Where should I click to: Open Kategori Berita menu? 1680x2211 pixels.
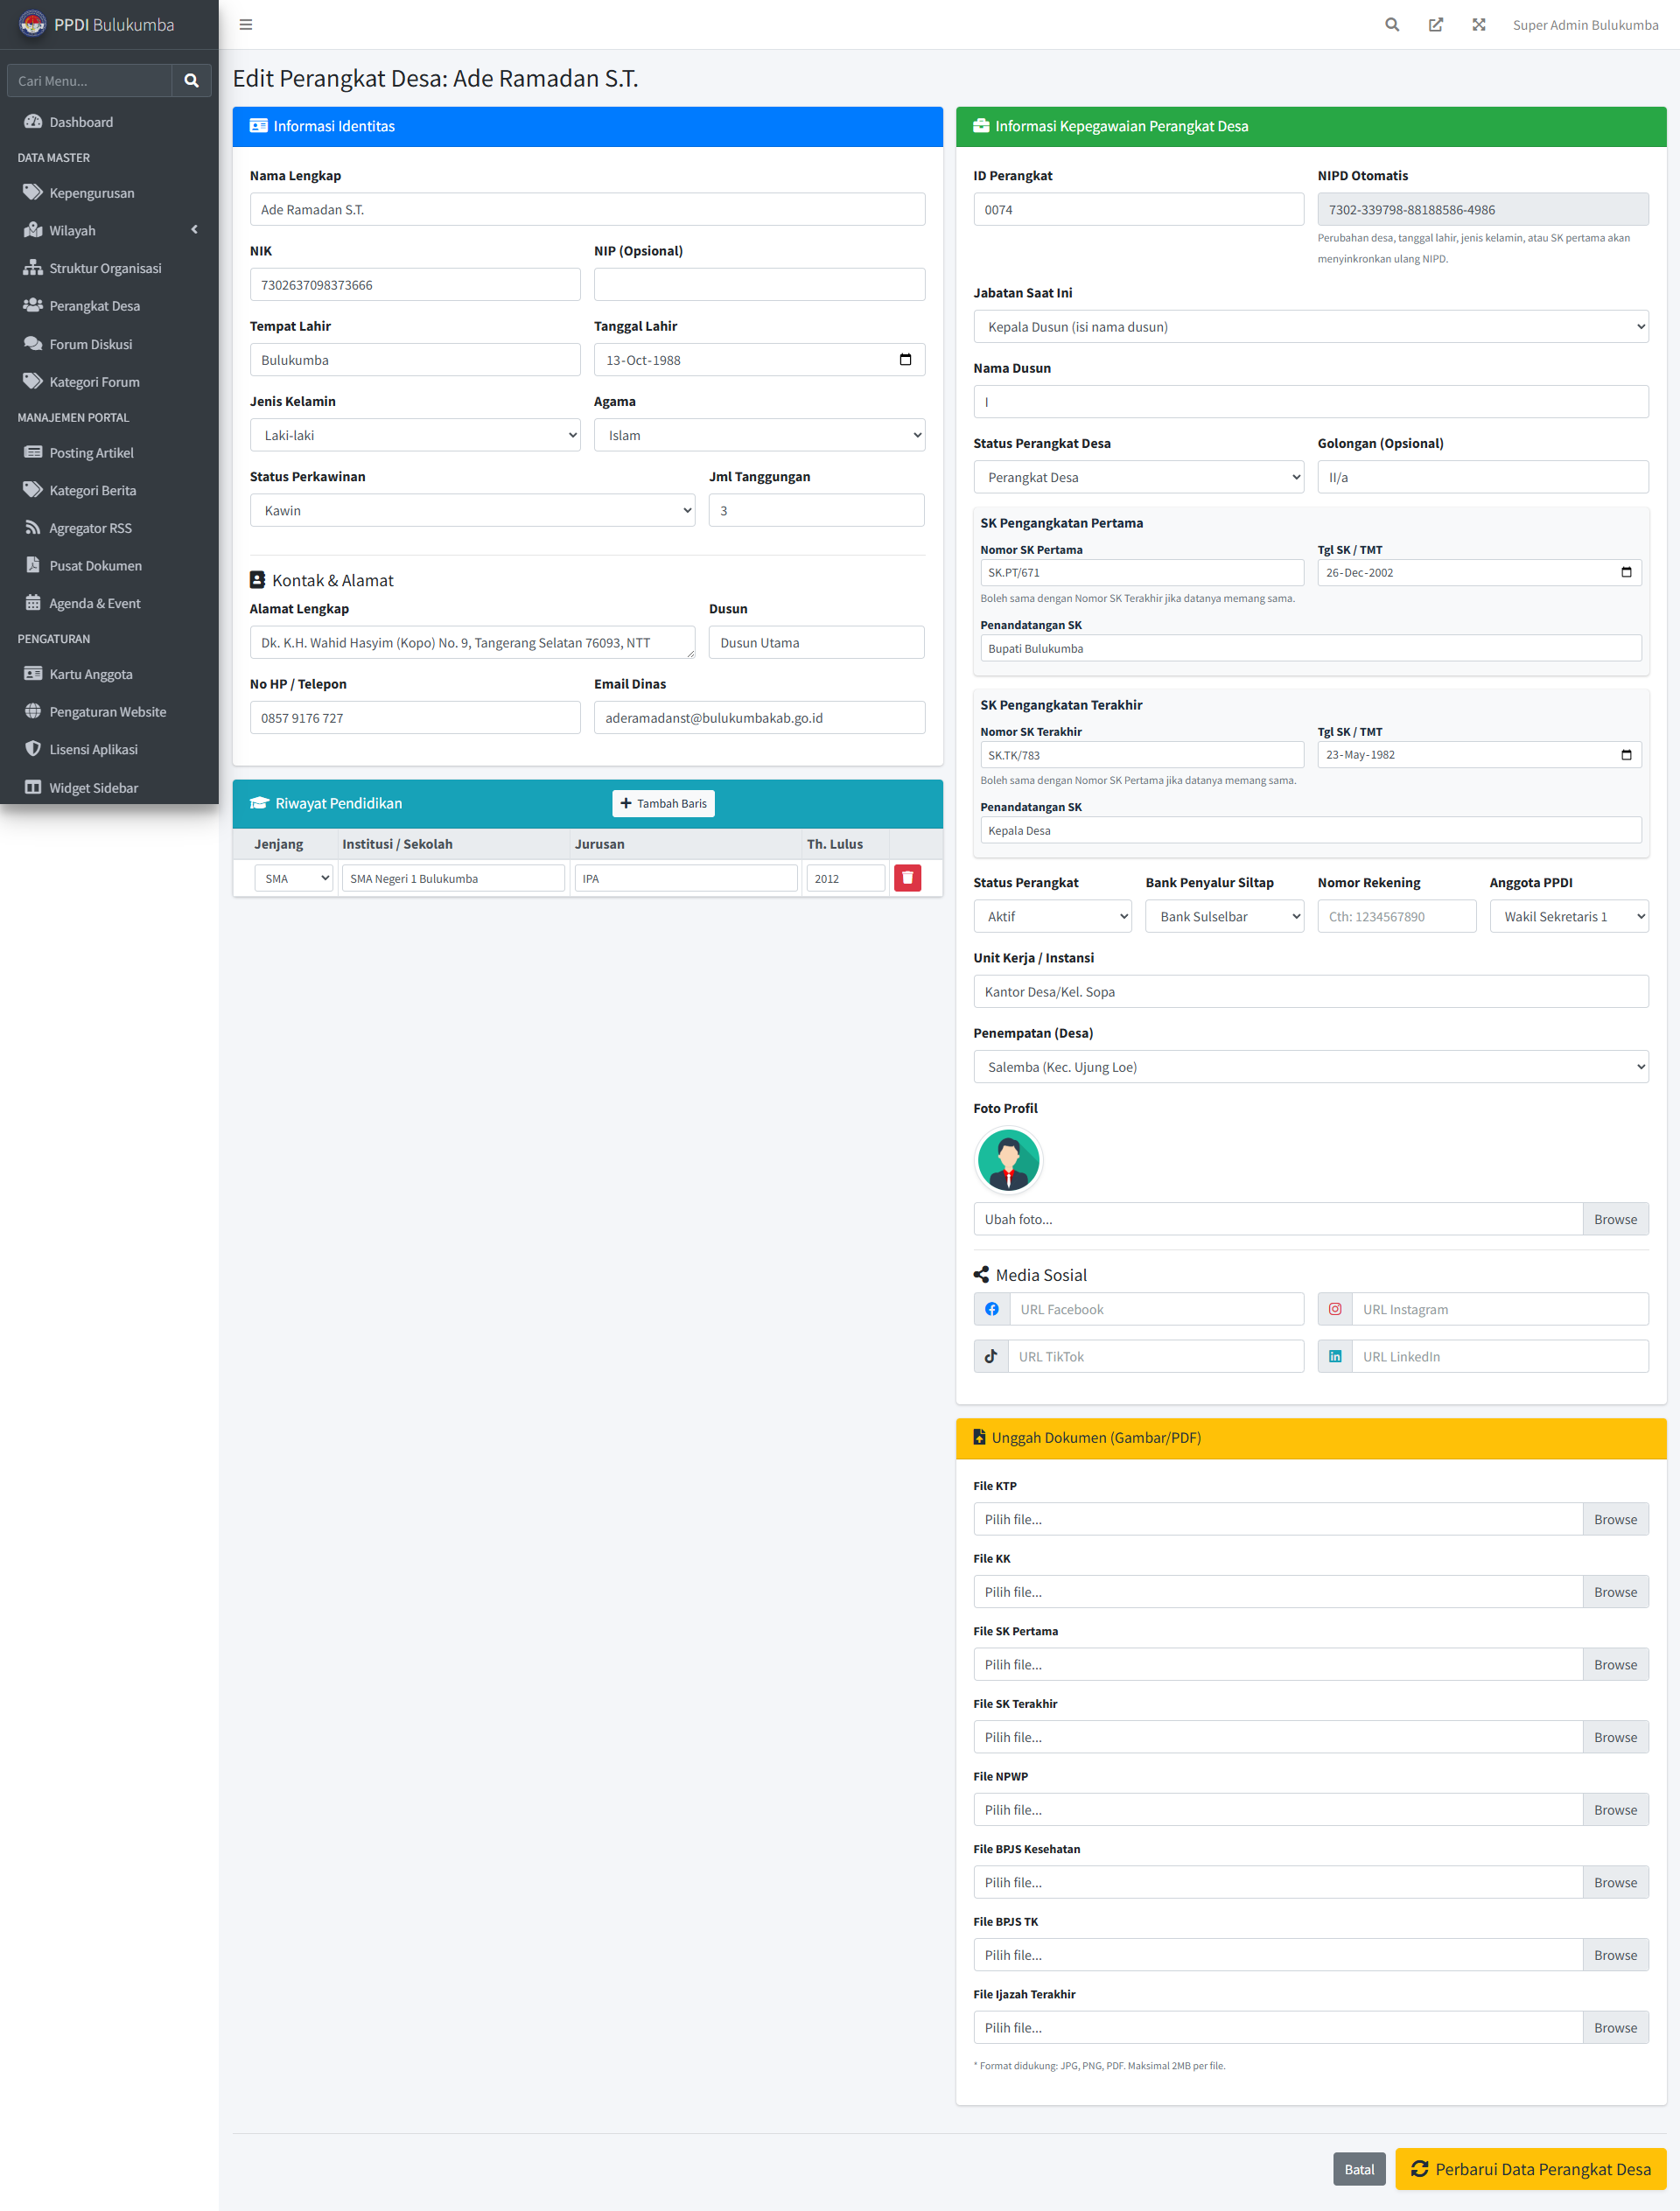click(109, 490)
